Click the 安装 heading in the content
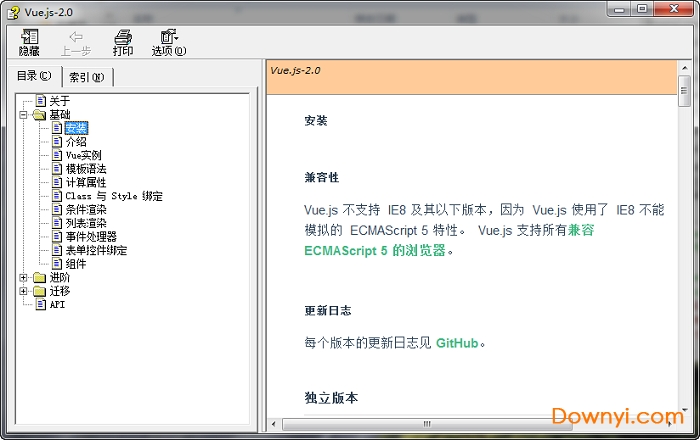 316,120
